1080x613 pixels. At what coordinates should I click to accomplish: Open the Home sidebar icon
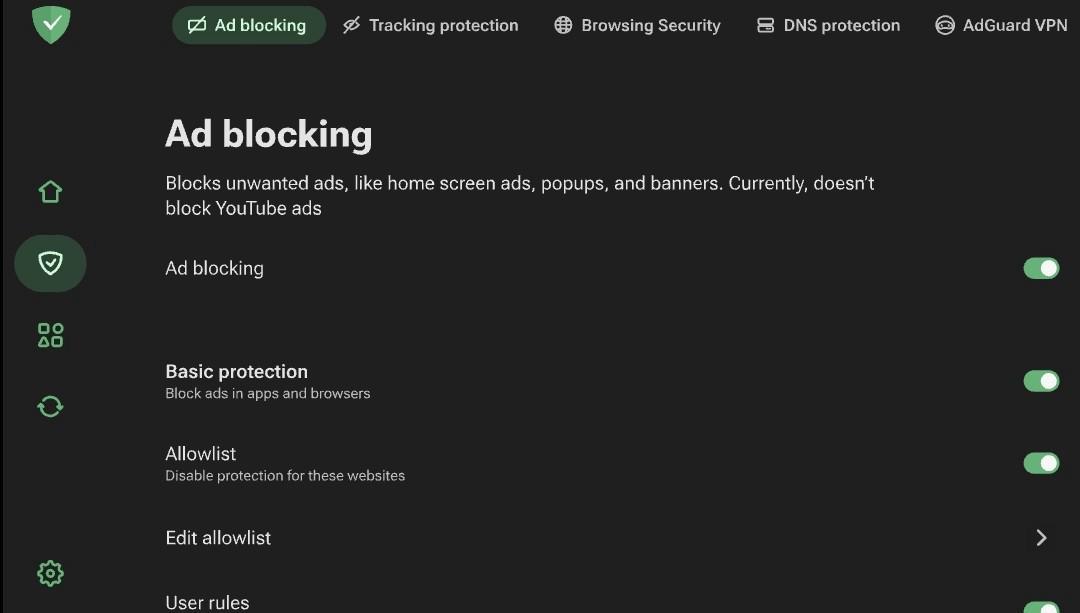click(50, 191)
